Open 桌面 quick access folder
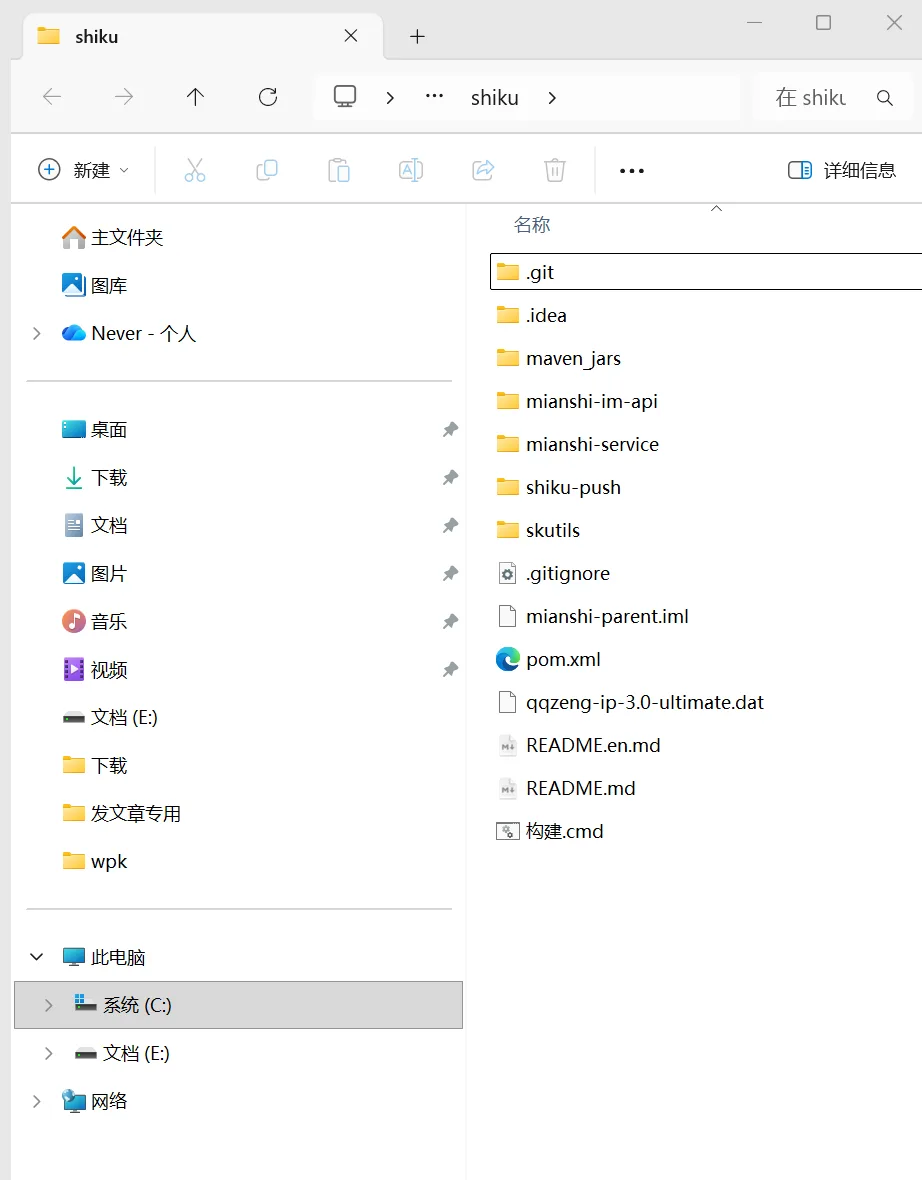 (x=94, y=430)
